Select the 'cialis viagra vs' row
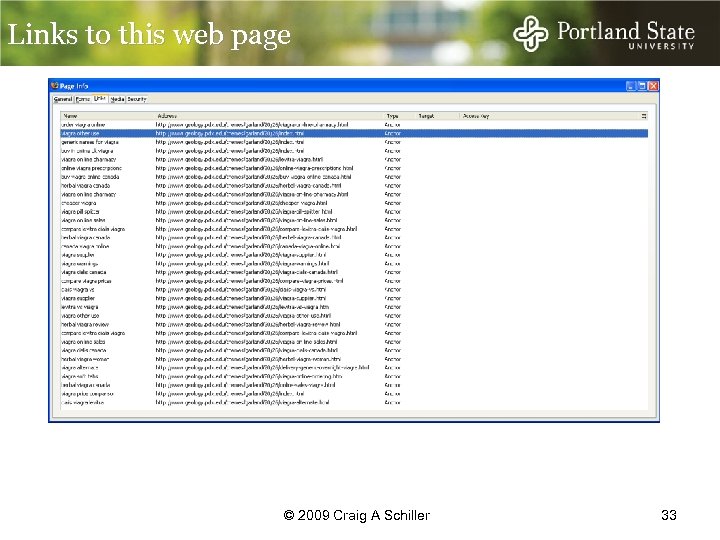 pos(354,290)
